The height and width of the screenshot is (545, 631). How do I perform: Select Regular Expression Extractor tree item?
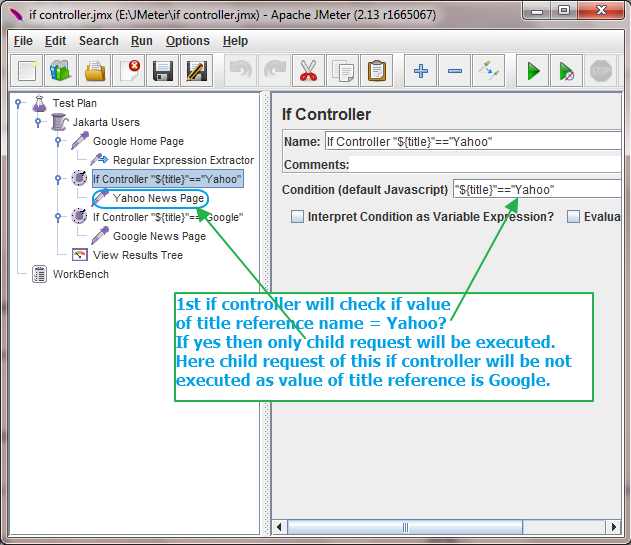(184, 160)
